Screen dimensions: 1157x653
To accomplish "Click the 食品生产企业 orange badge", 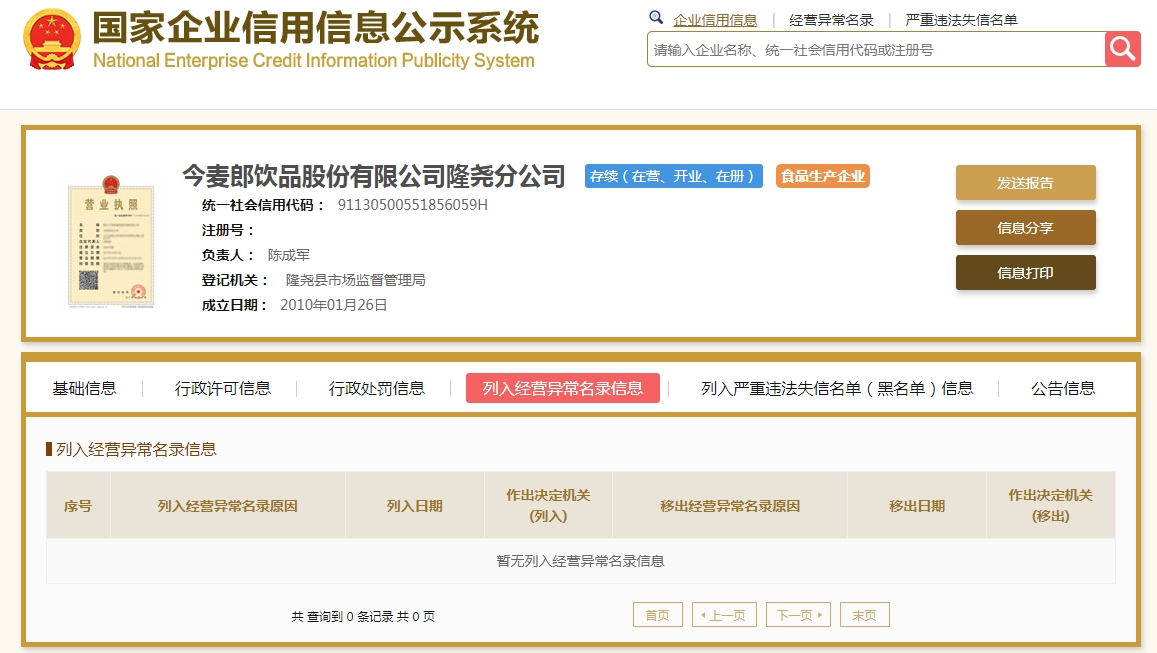I will tap(823, 176).
